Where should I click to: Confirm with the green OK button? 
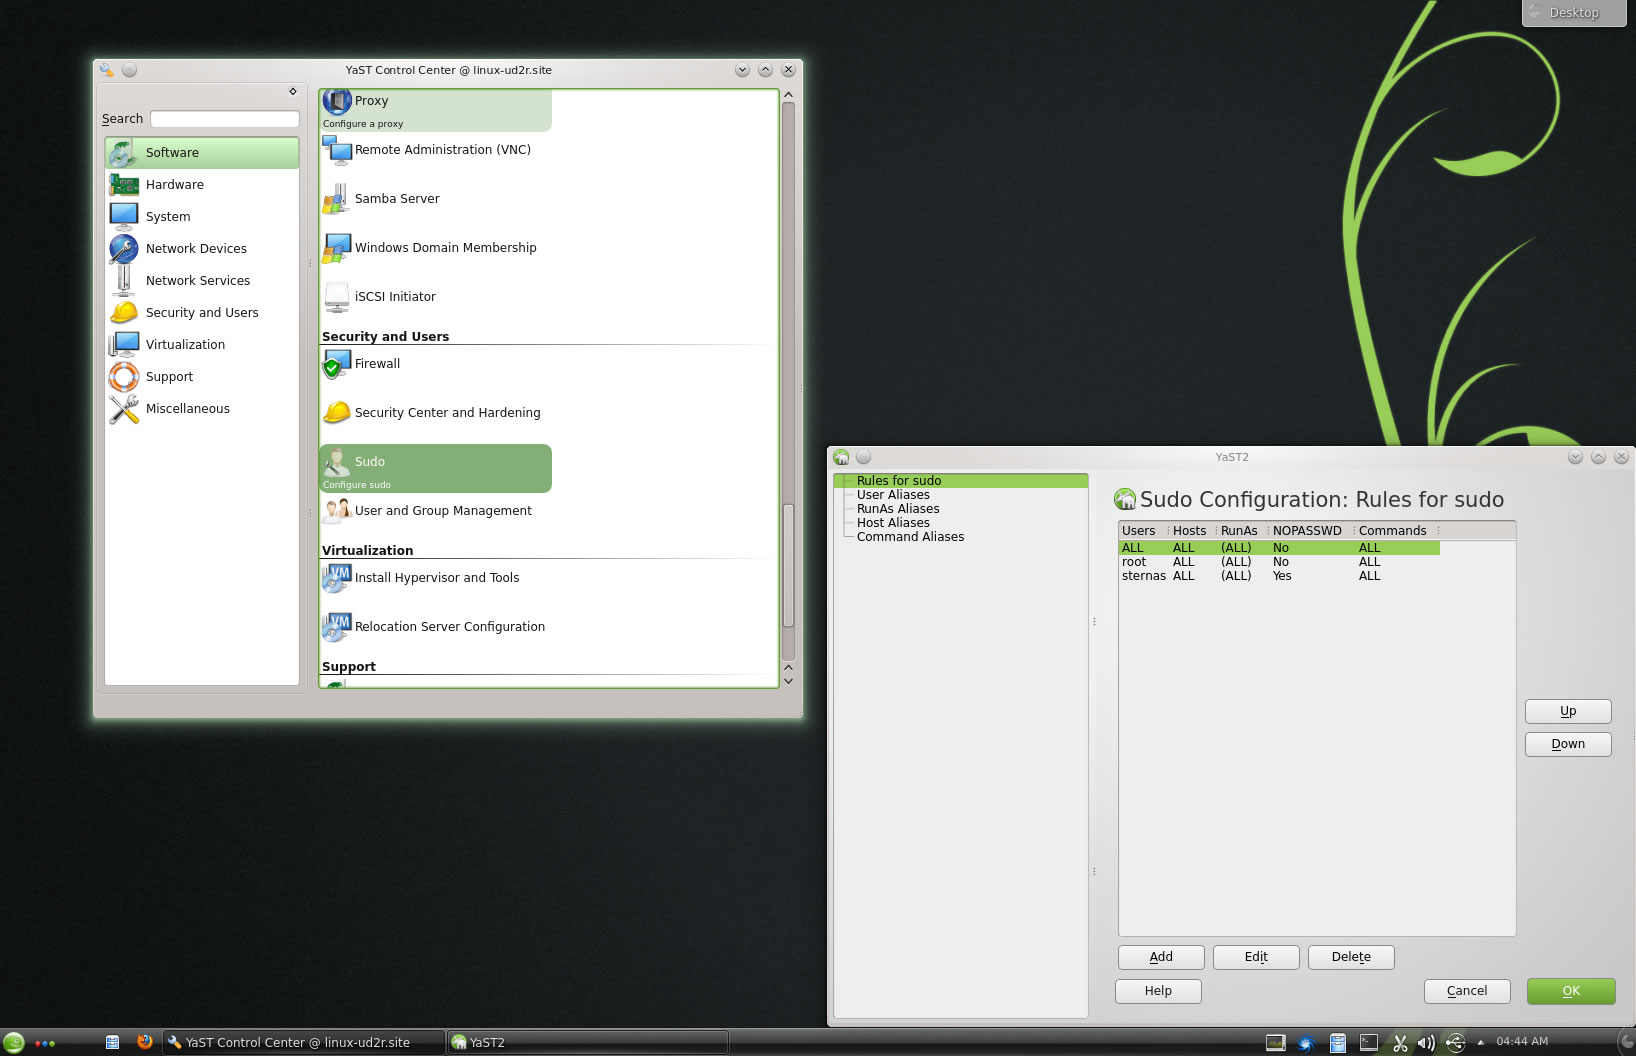click(x=1571, y=991)
